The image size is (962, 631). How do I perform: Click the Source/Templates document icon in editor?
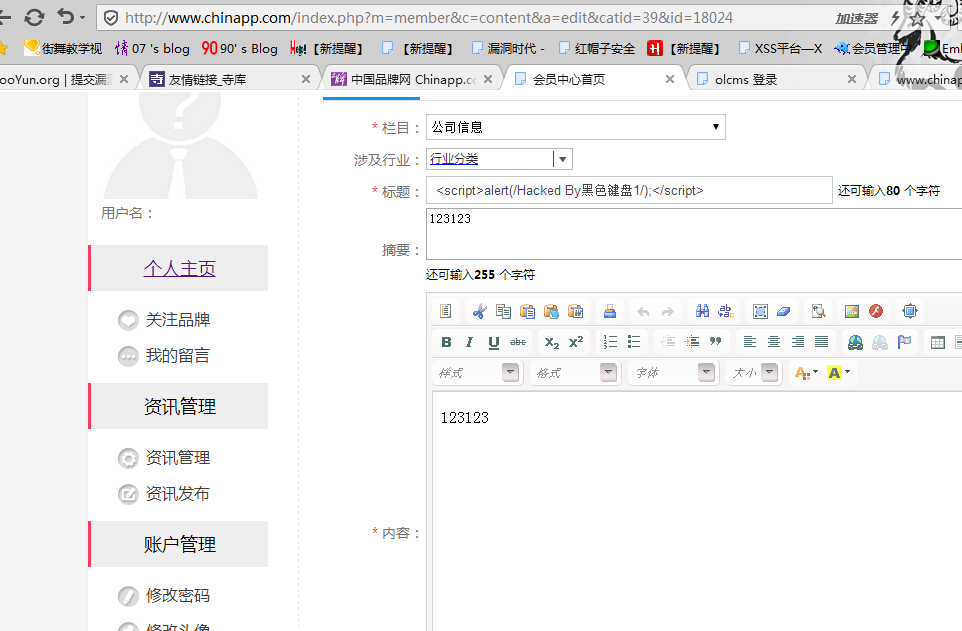coord(445,311)
